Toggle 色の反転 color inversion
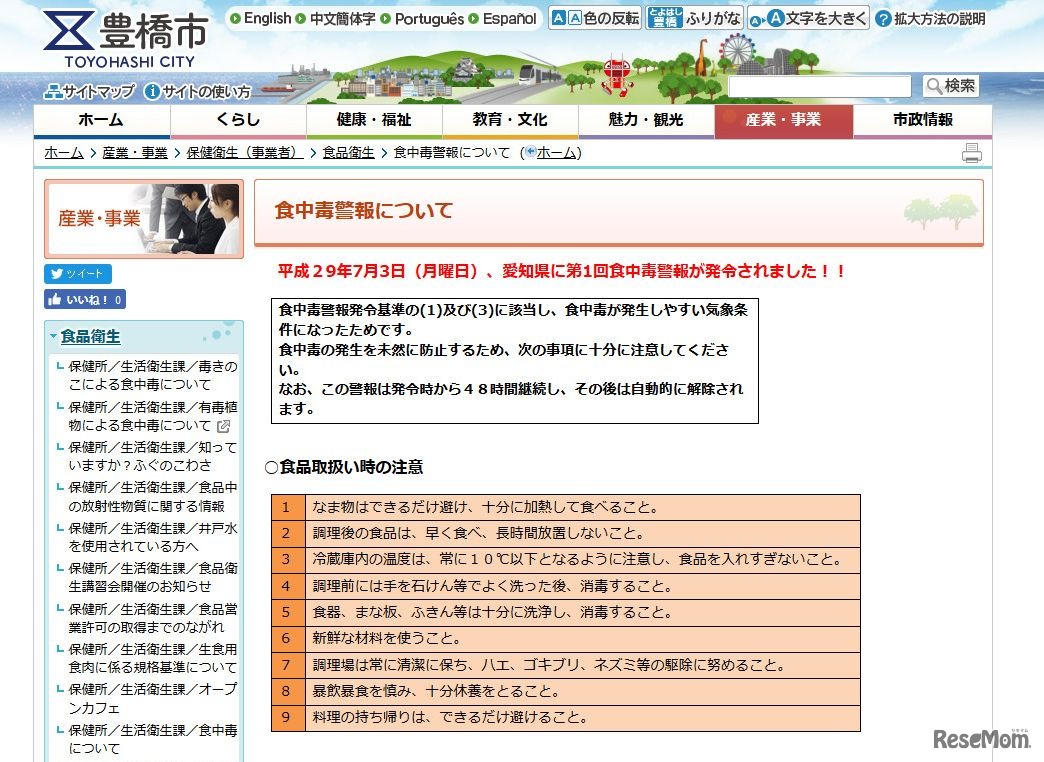Image resolution: width=1044 pixels, height=762 pixels. (595, 18)
